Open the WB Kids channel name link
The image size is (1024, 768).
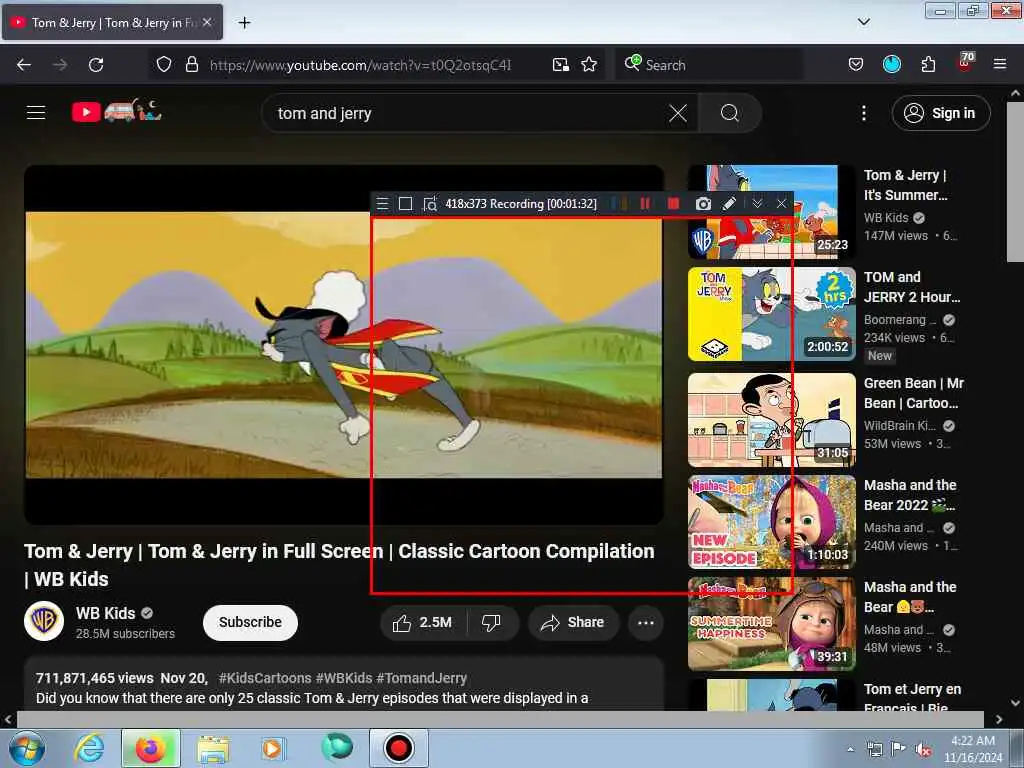point(105,613)
